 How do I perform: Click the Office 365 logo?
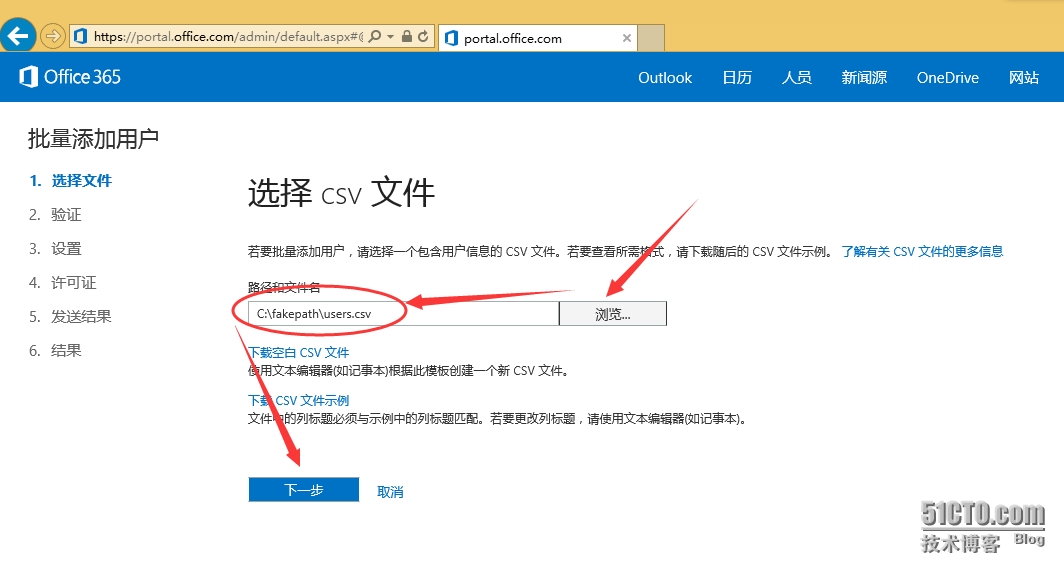(x=70, y=77)
